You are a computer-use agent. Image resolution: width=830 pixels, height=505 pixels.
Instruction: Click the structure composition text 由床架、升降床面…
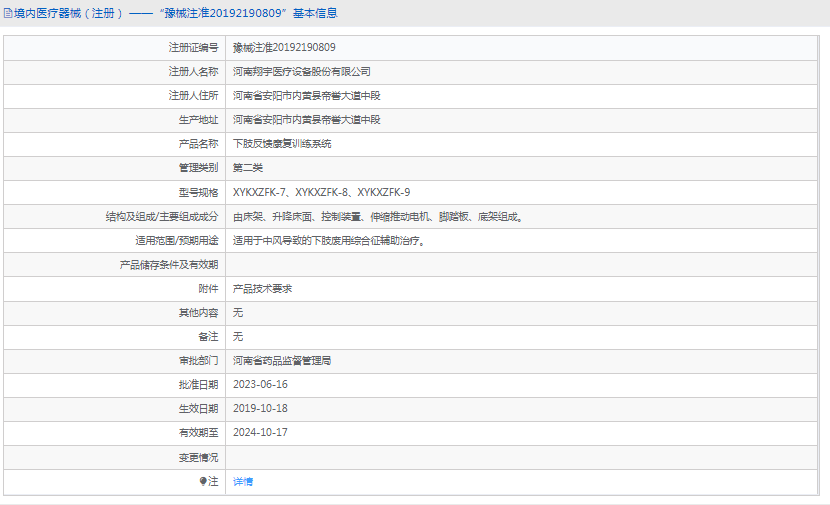click(378, 217)
